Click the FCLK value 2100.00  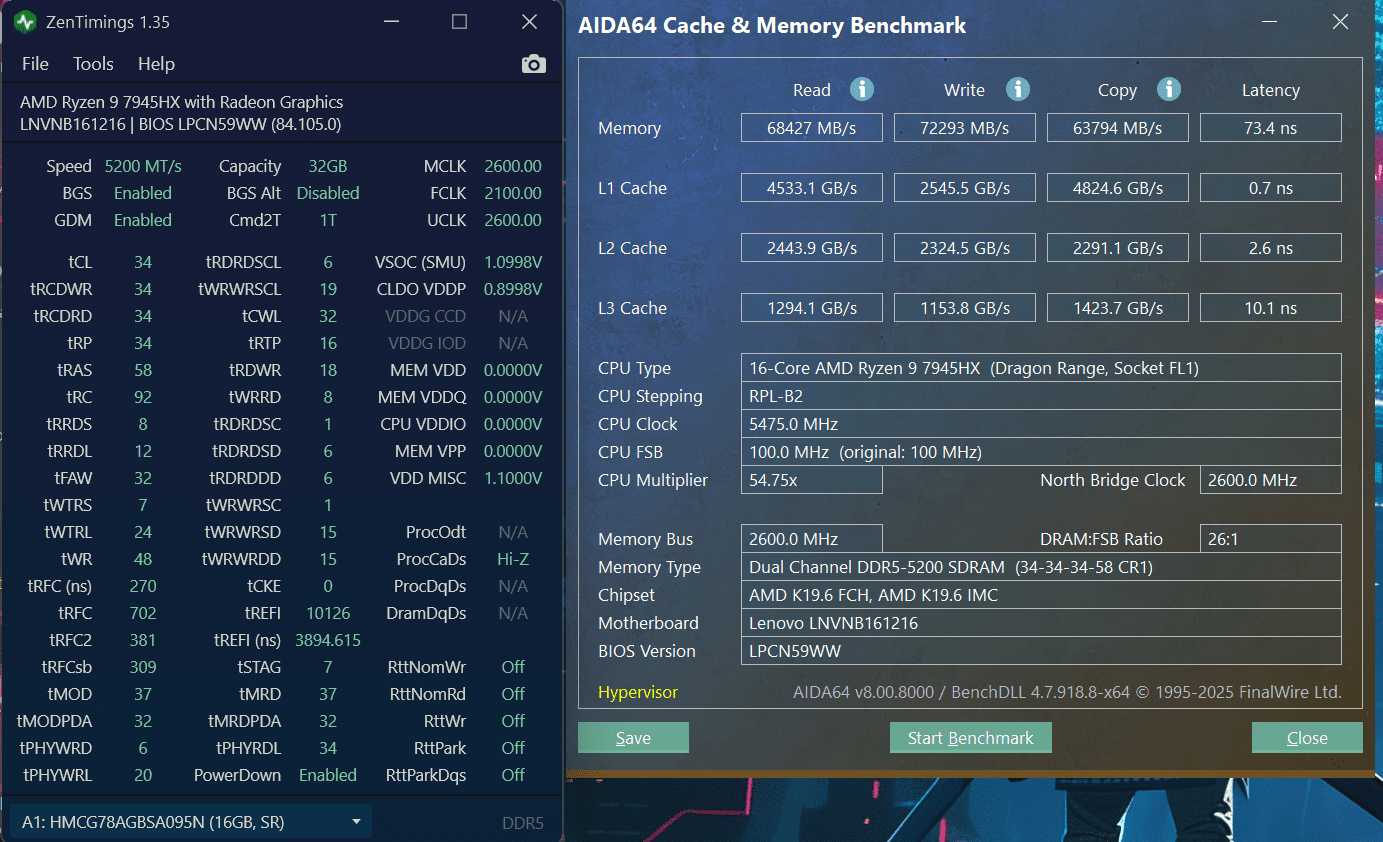click(513, 193)
